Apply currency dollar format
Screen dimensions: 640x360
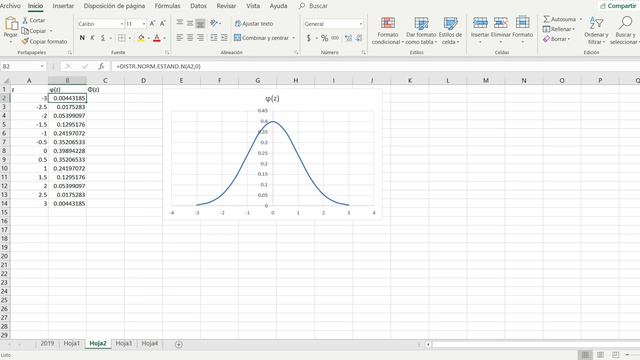pyautogui.click(x=309, y=38)
